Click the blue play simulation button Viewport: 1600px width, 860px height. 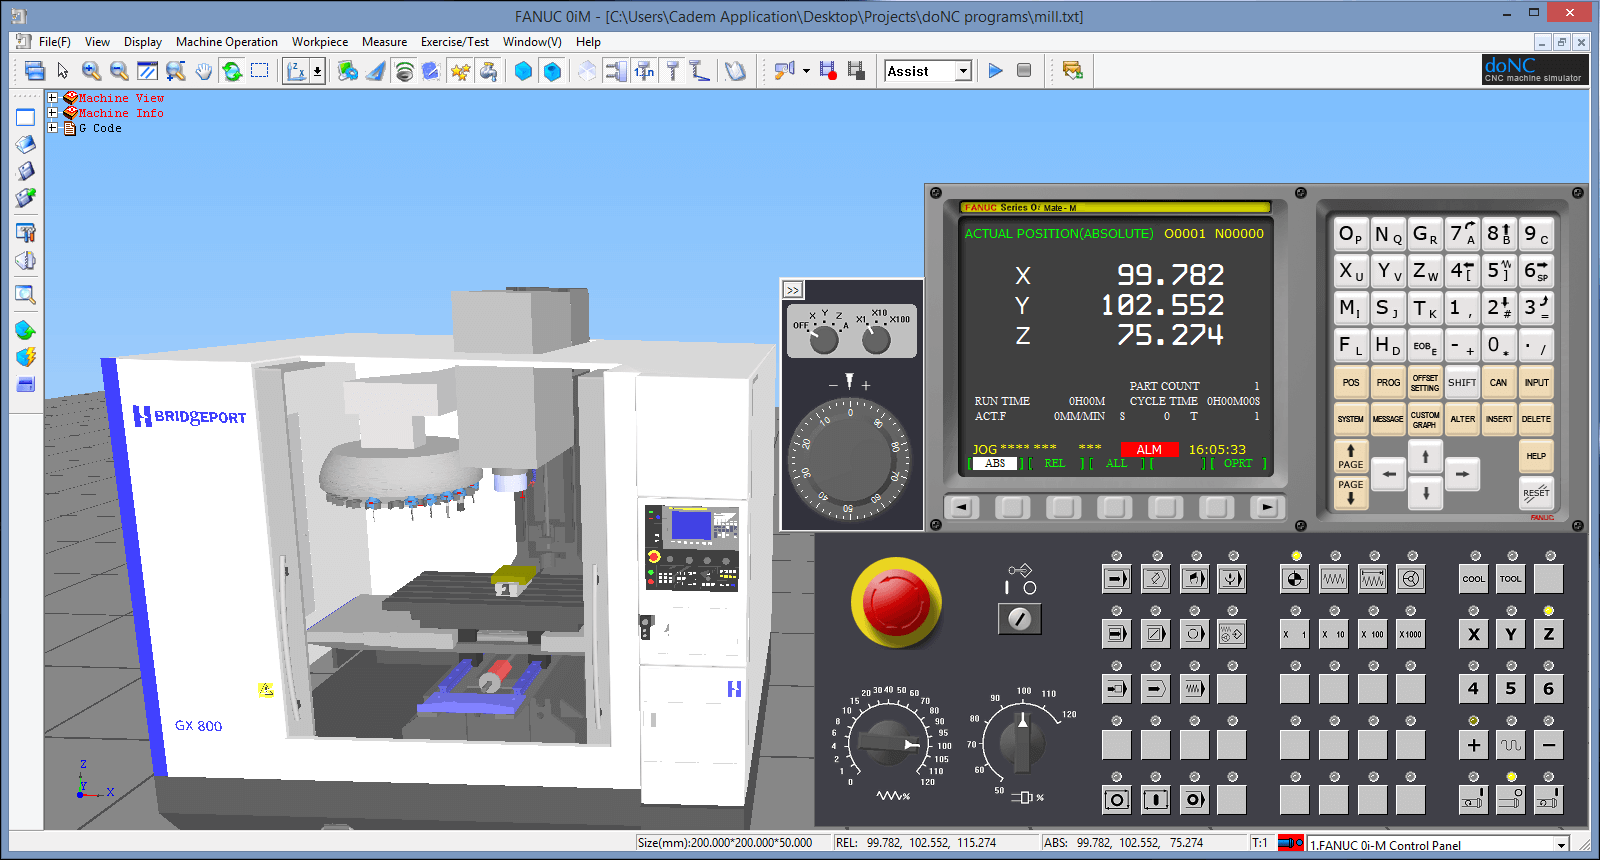click(995, 70)
